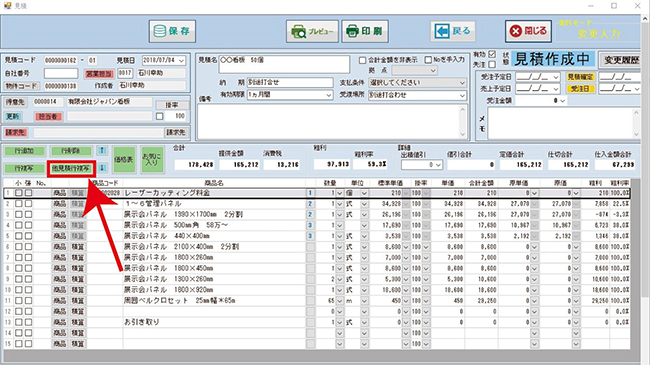Click the 商品名 column header

pos(213,183)
